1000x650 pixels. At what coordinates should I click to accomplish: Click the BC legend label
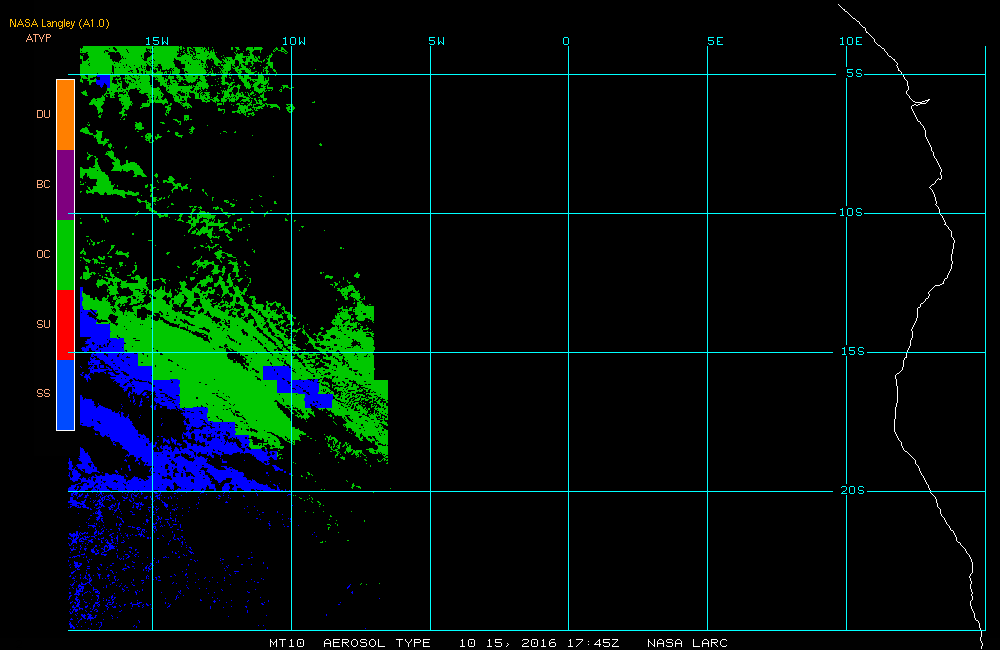point(43,184)
